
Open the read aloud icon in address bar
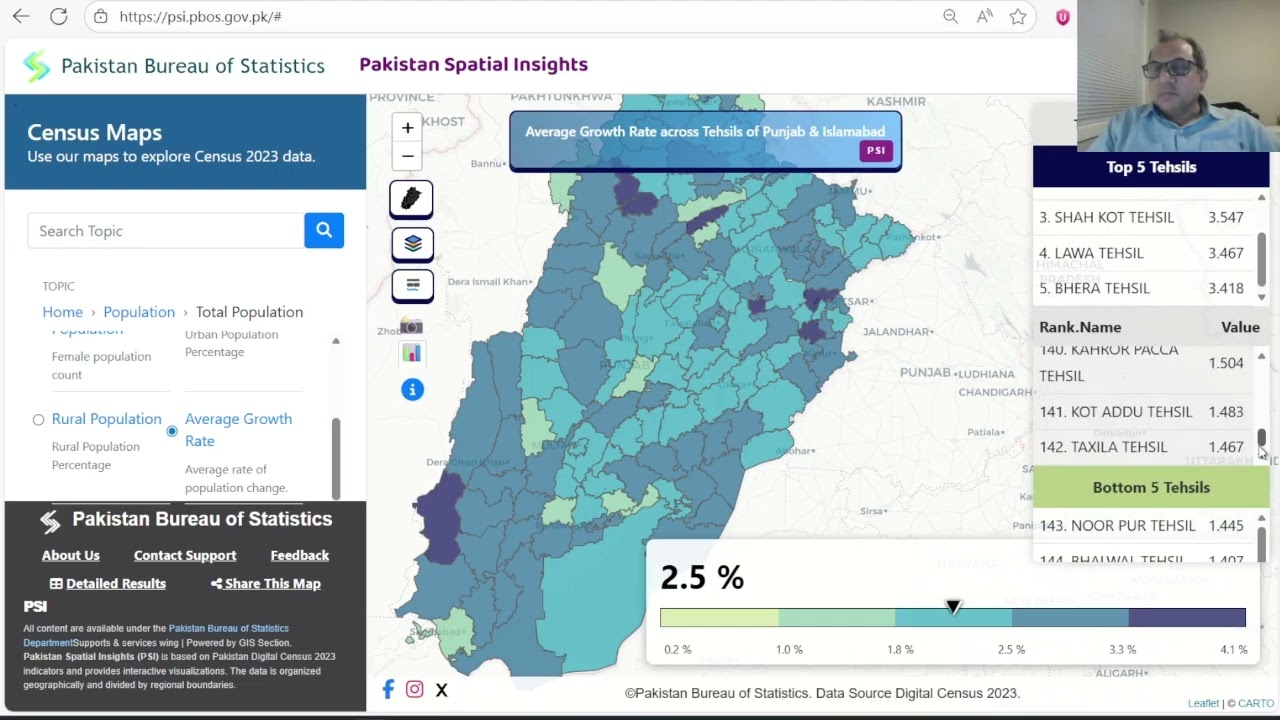coord(985,17)
